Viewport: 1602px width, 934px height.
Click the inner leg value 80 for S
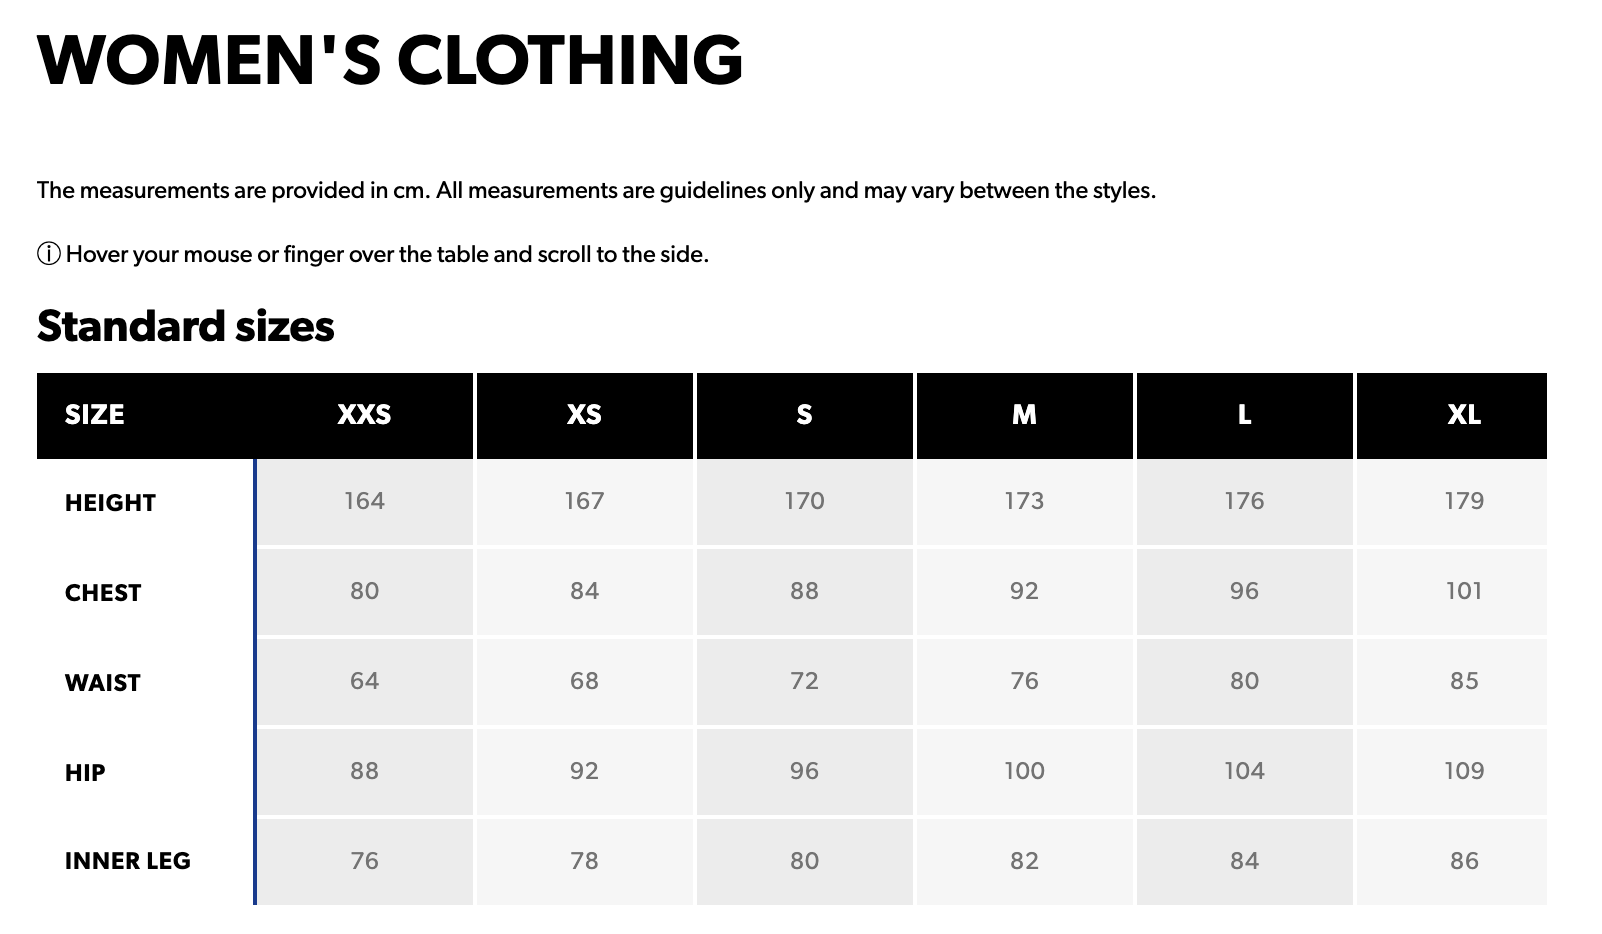804,861
